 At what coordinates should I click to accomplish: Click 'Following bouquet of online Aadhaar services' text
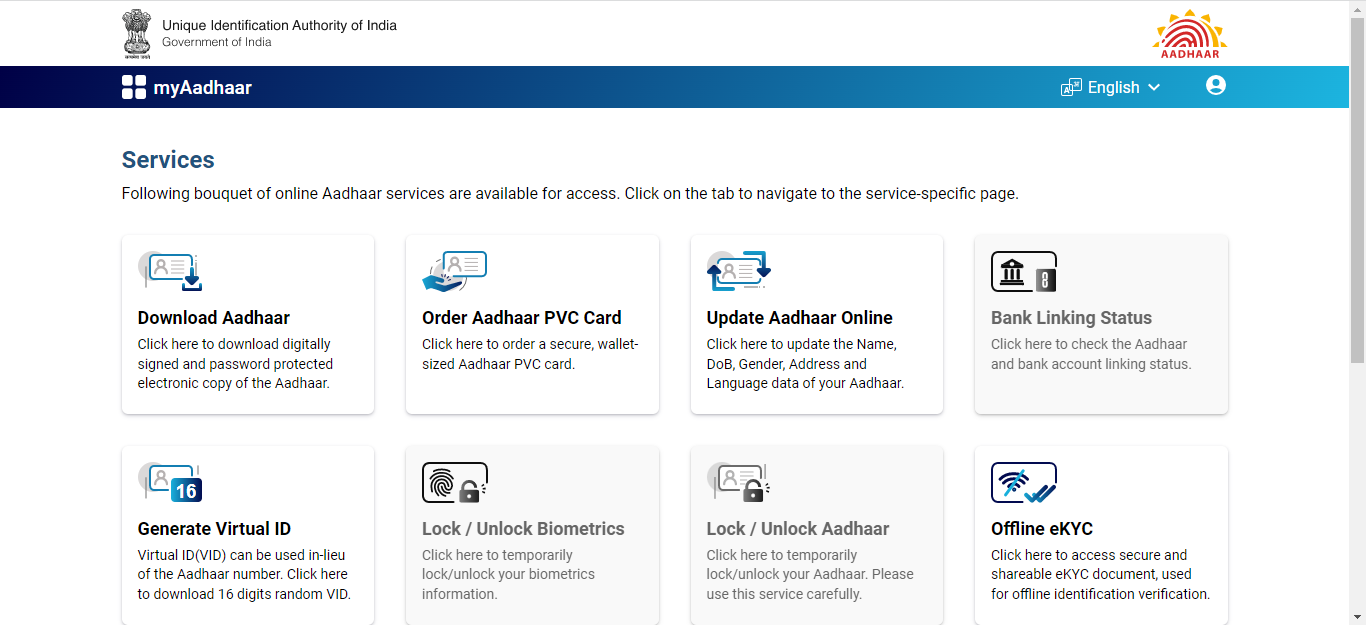[570, 194]
